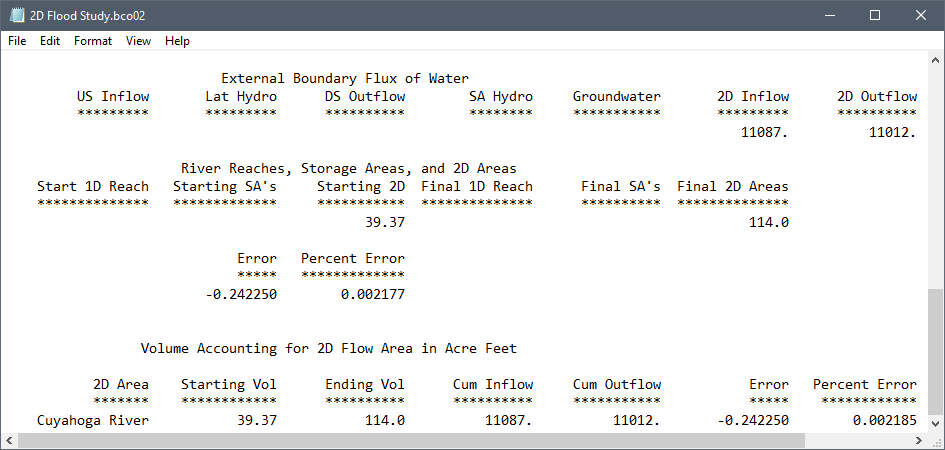Click the Volume Accounting for 2D Flow Area heading
945x450 pixels.
[x=328, y=349]
